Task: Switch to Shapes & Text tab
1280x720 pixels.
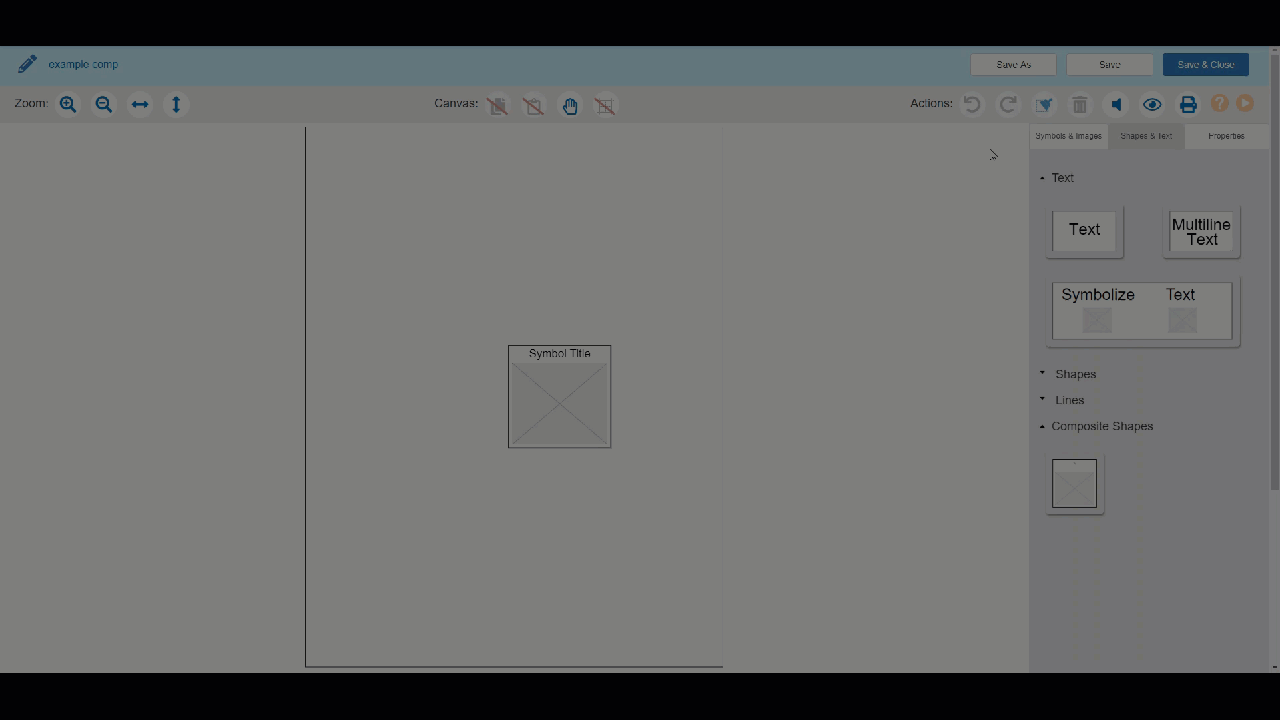Action: point(1146,136)
